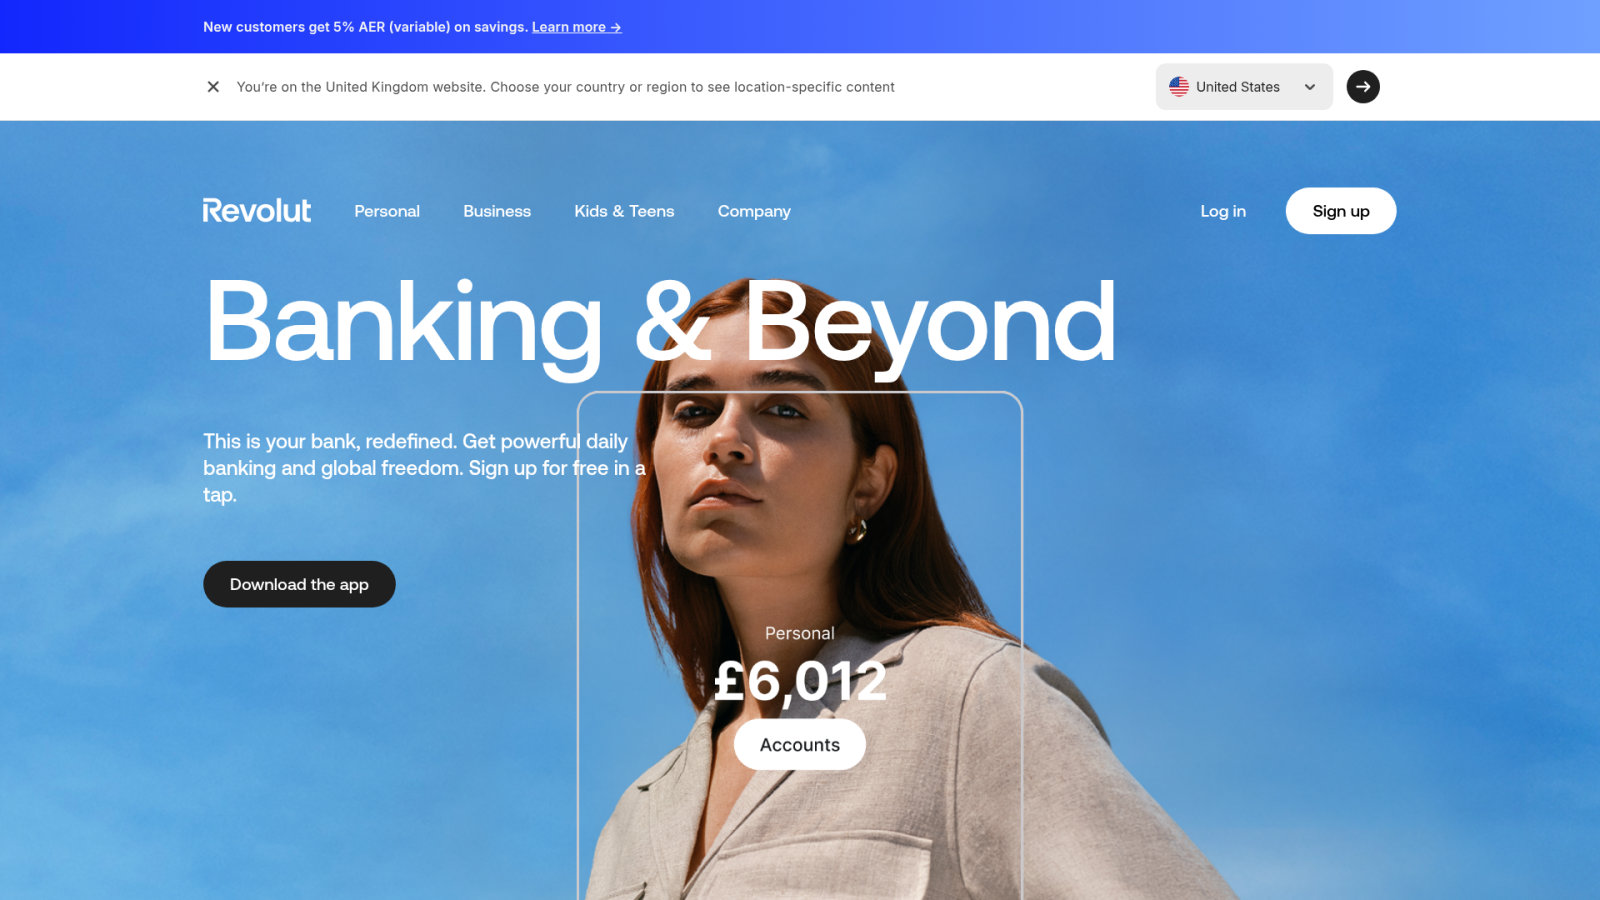Click the 5% AER promotional banner text
Viewport: 1600px width, 900px height.
(x=365, y=27)
